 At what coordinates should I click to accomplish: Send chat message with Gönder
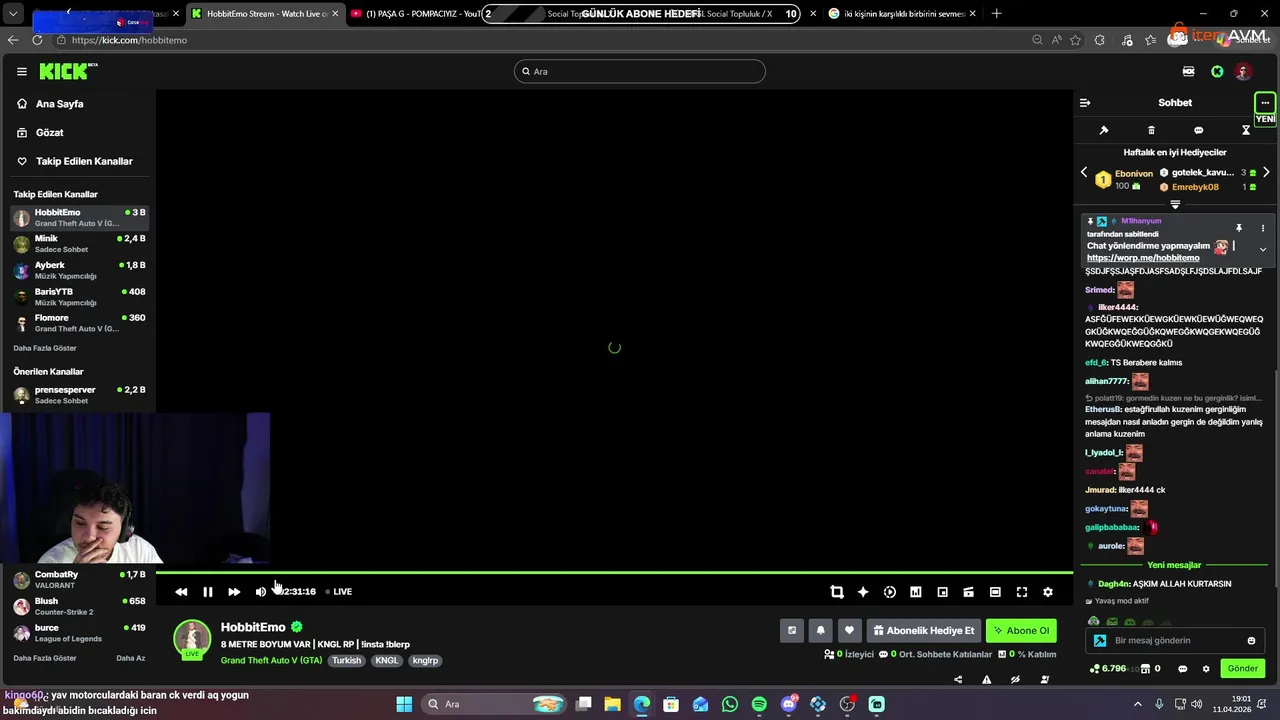pos(1243,669)
